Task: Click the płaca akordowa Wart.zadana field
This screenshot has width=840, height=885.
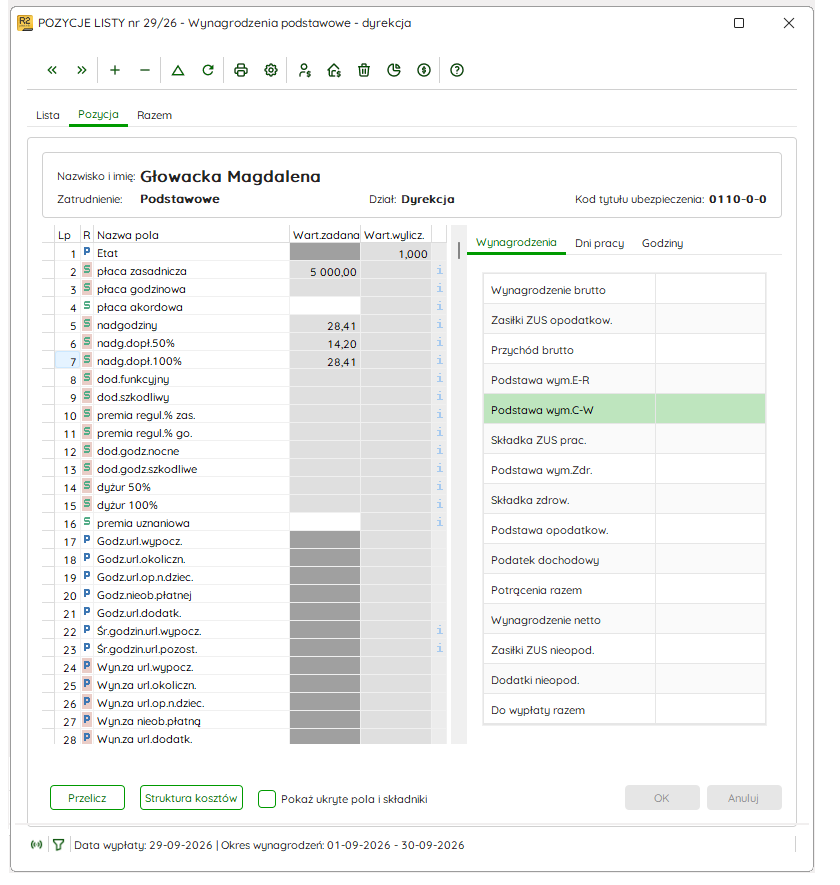Action: coord(325,306)
